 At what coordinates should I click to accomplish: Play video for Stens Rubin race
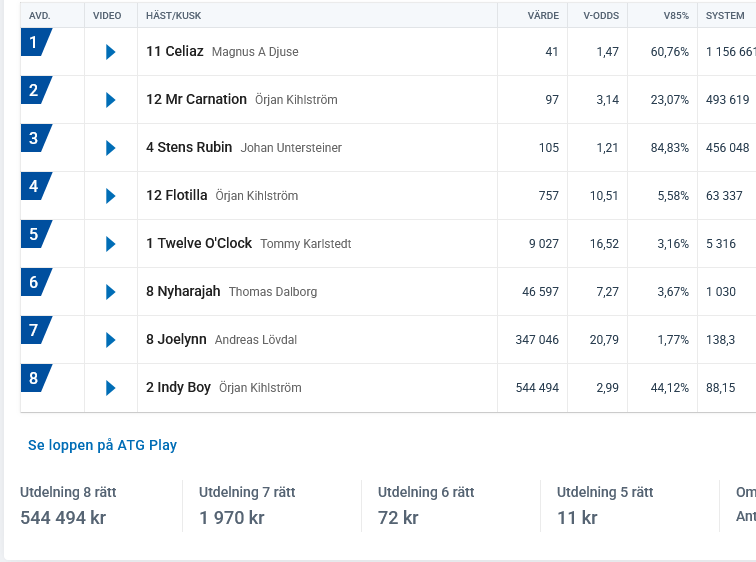click(x=111, y=148)
